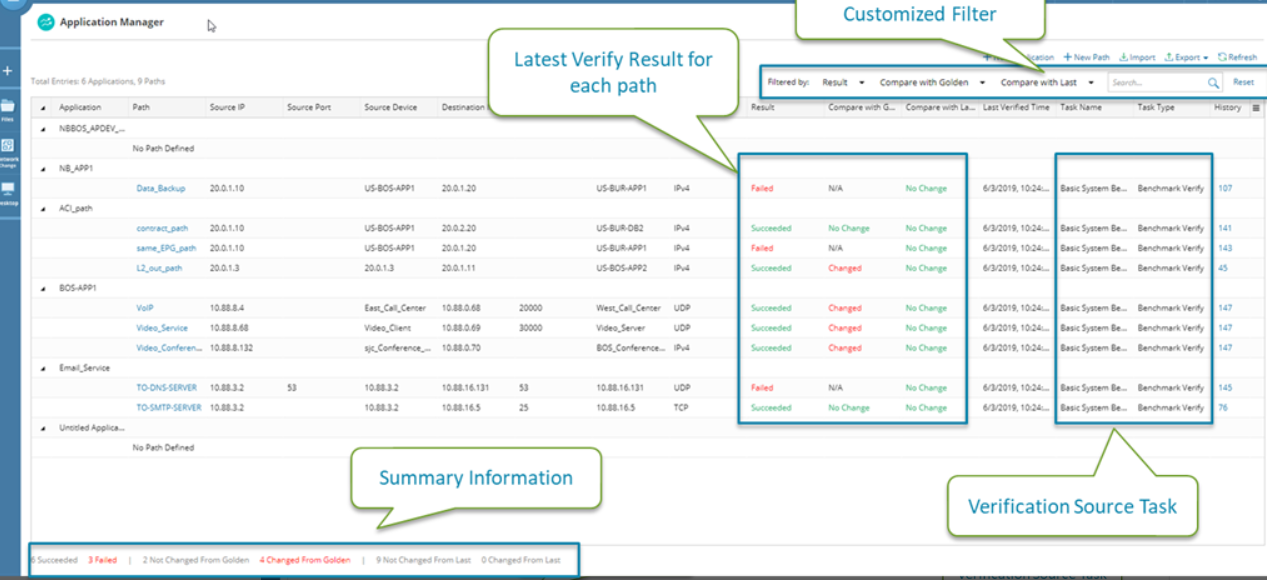This screenshot has height=580, width=1267.
Task: Open the TO-SMTP-SERVER path link
Action: click(x=168, y=408)
